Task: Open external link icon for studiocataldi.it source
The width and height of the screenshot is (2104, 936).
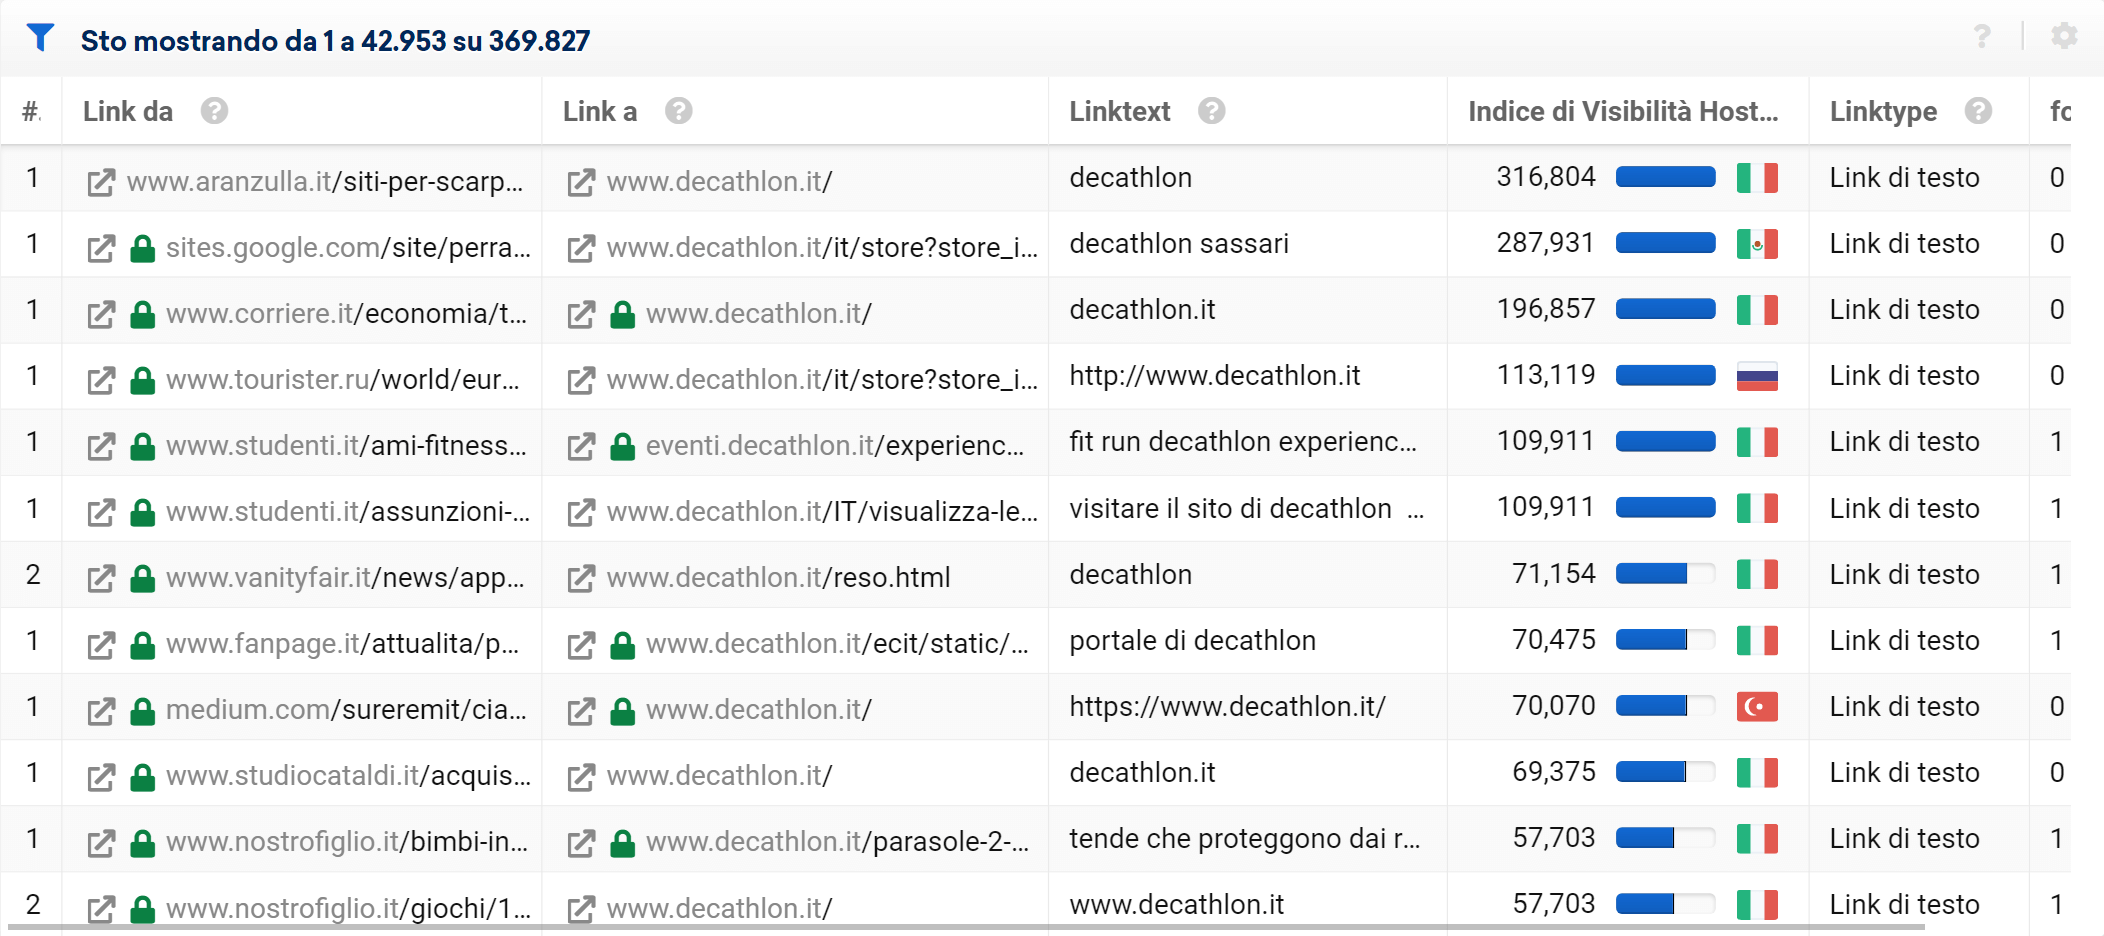Action: [101, 777]
